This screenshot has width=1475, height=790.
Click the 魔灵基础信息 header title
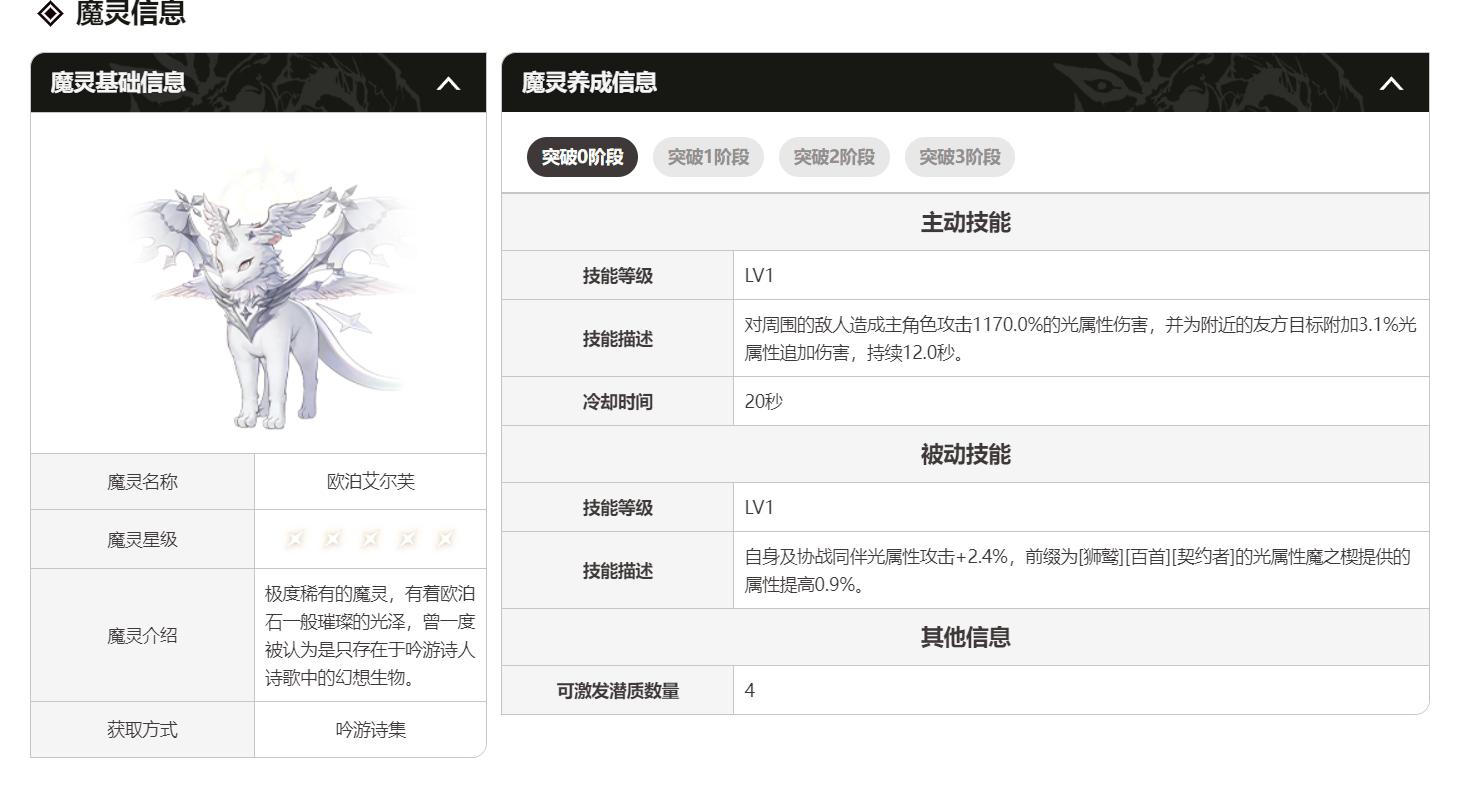pos(118,82)
